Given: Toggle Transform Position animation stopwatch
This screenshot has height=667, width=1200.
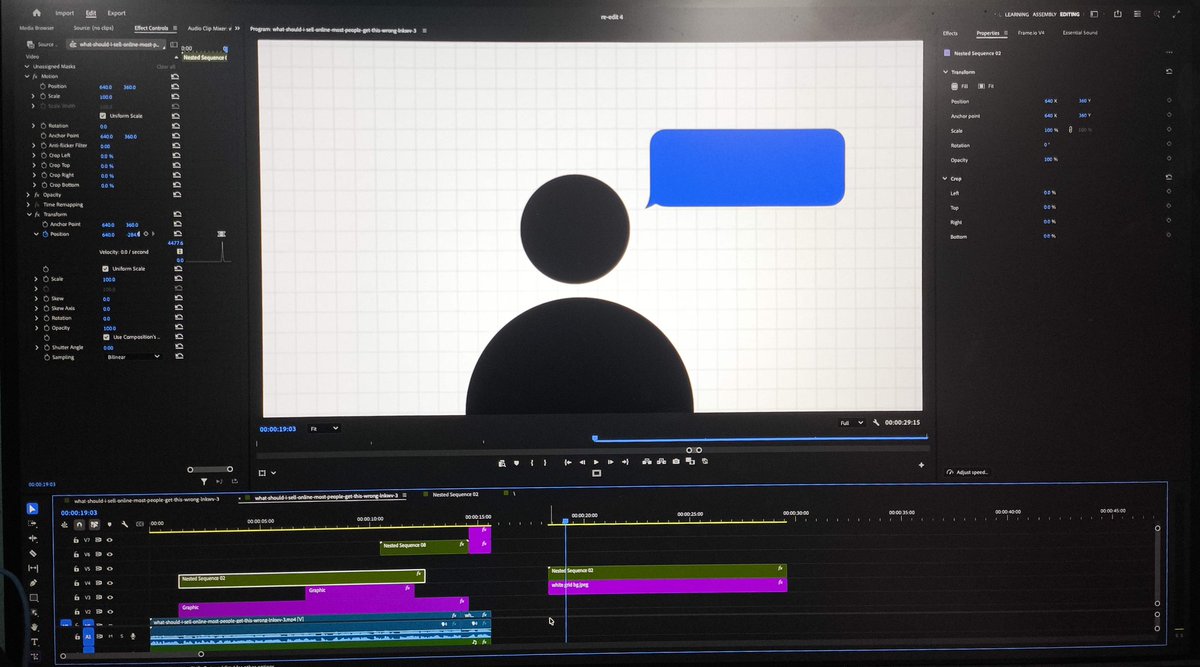Looking at the screenshot, I should pos(45,234).
